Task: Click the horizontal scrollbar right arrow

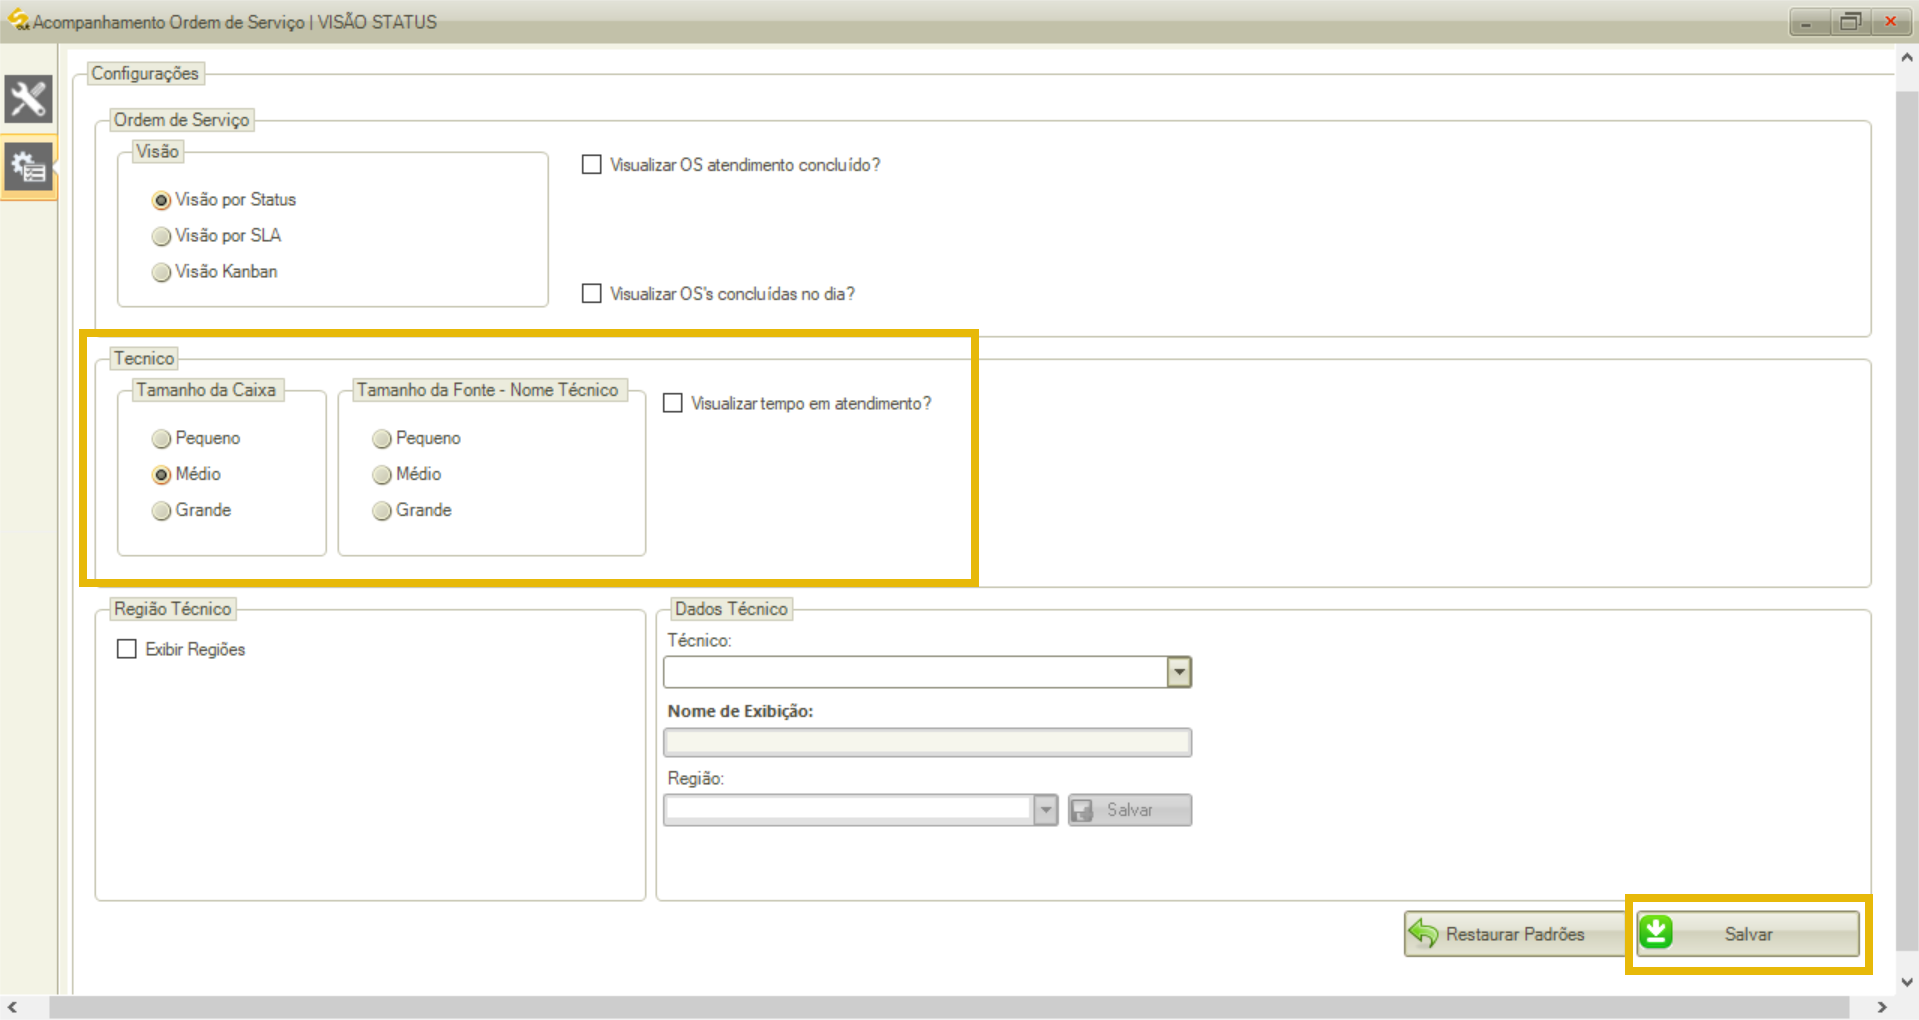Action: 1882,1007
